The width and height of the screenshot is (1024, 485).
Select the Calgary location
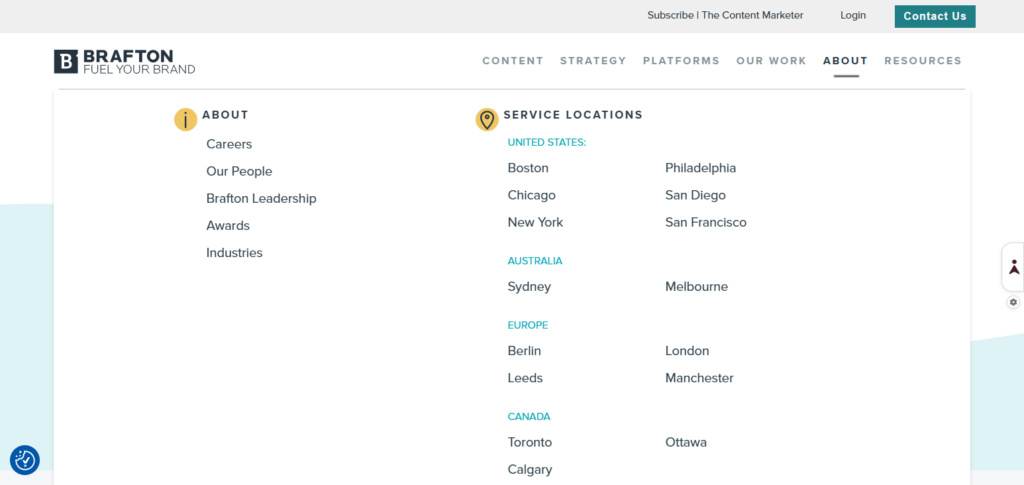click(x=530, y=470)
